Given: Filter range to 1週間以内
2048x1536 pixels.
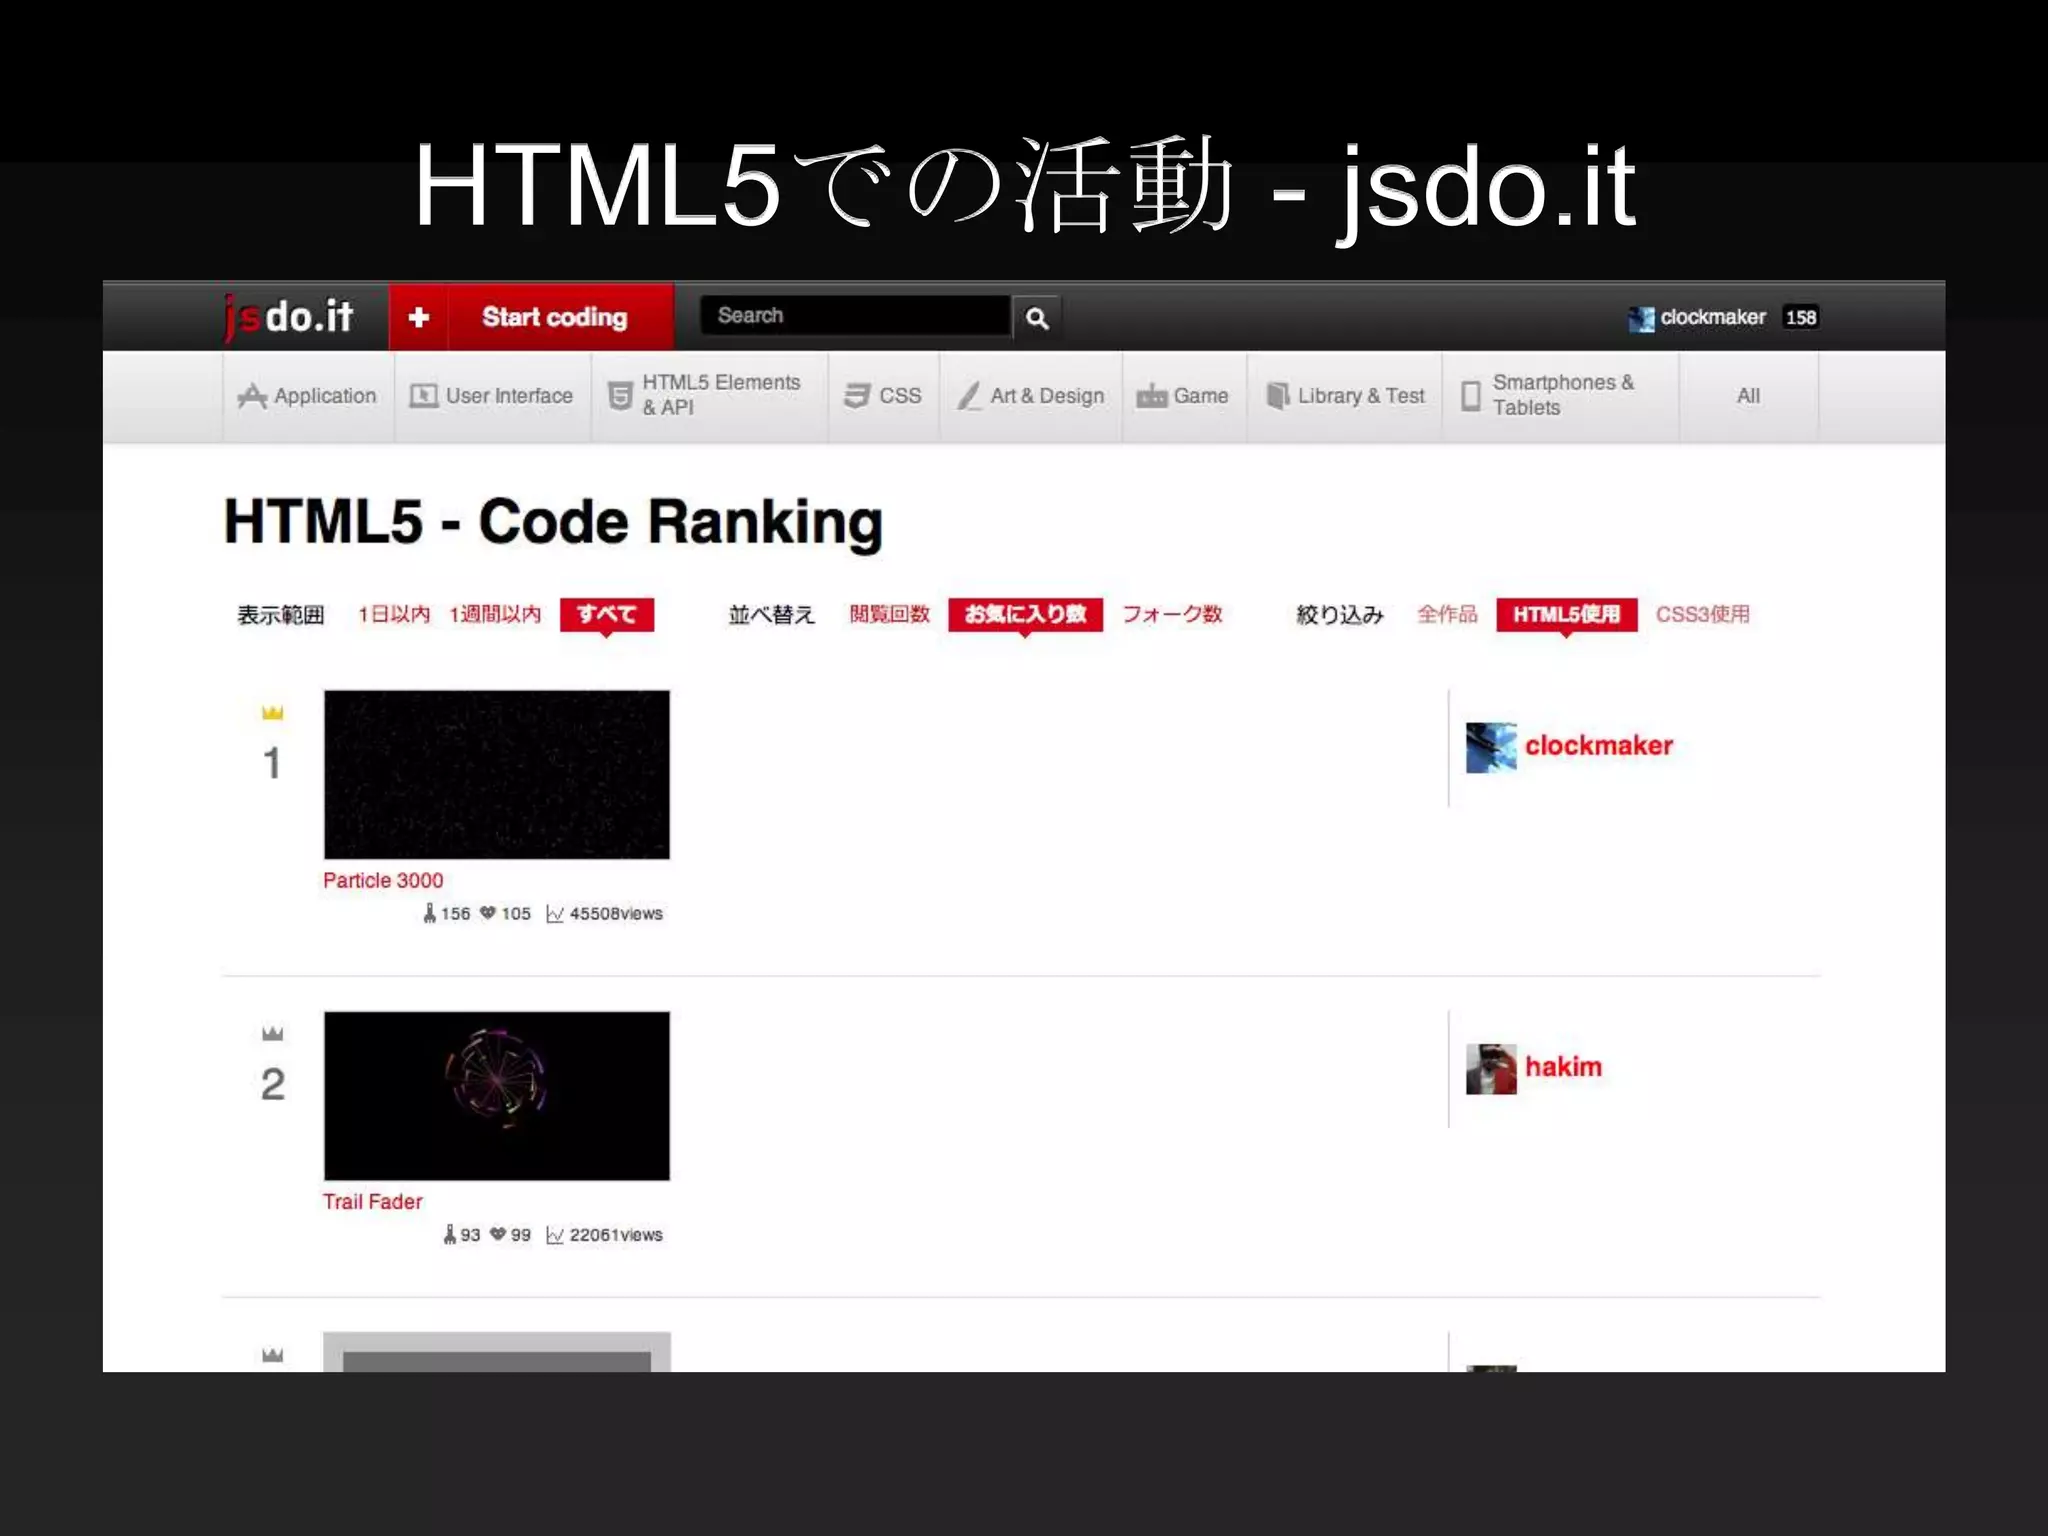Looking at the screenshot, I should [x=495, y=614].
